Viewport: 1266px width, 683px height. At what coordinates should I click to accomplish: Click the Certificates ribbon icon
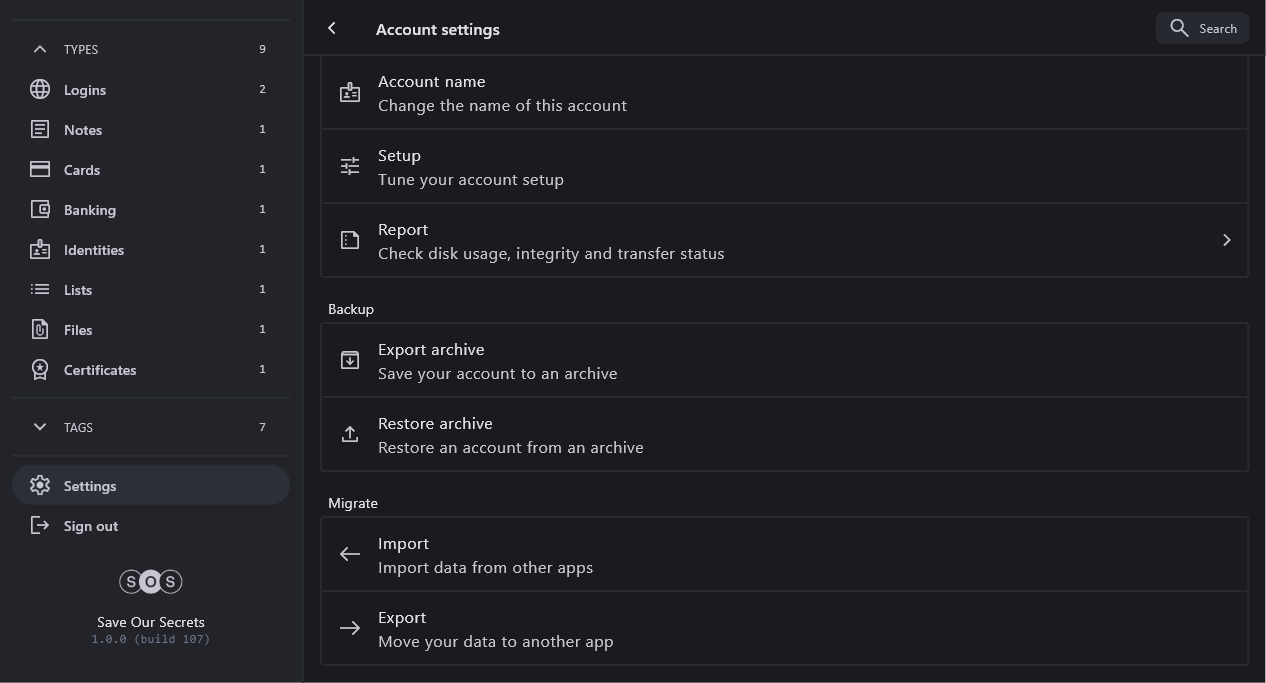click(x=40, y=369)
